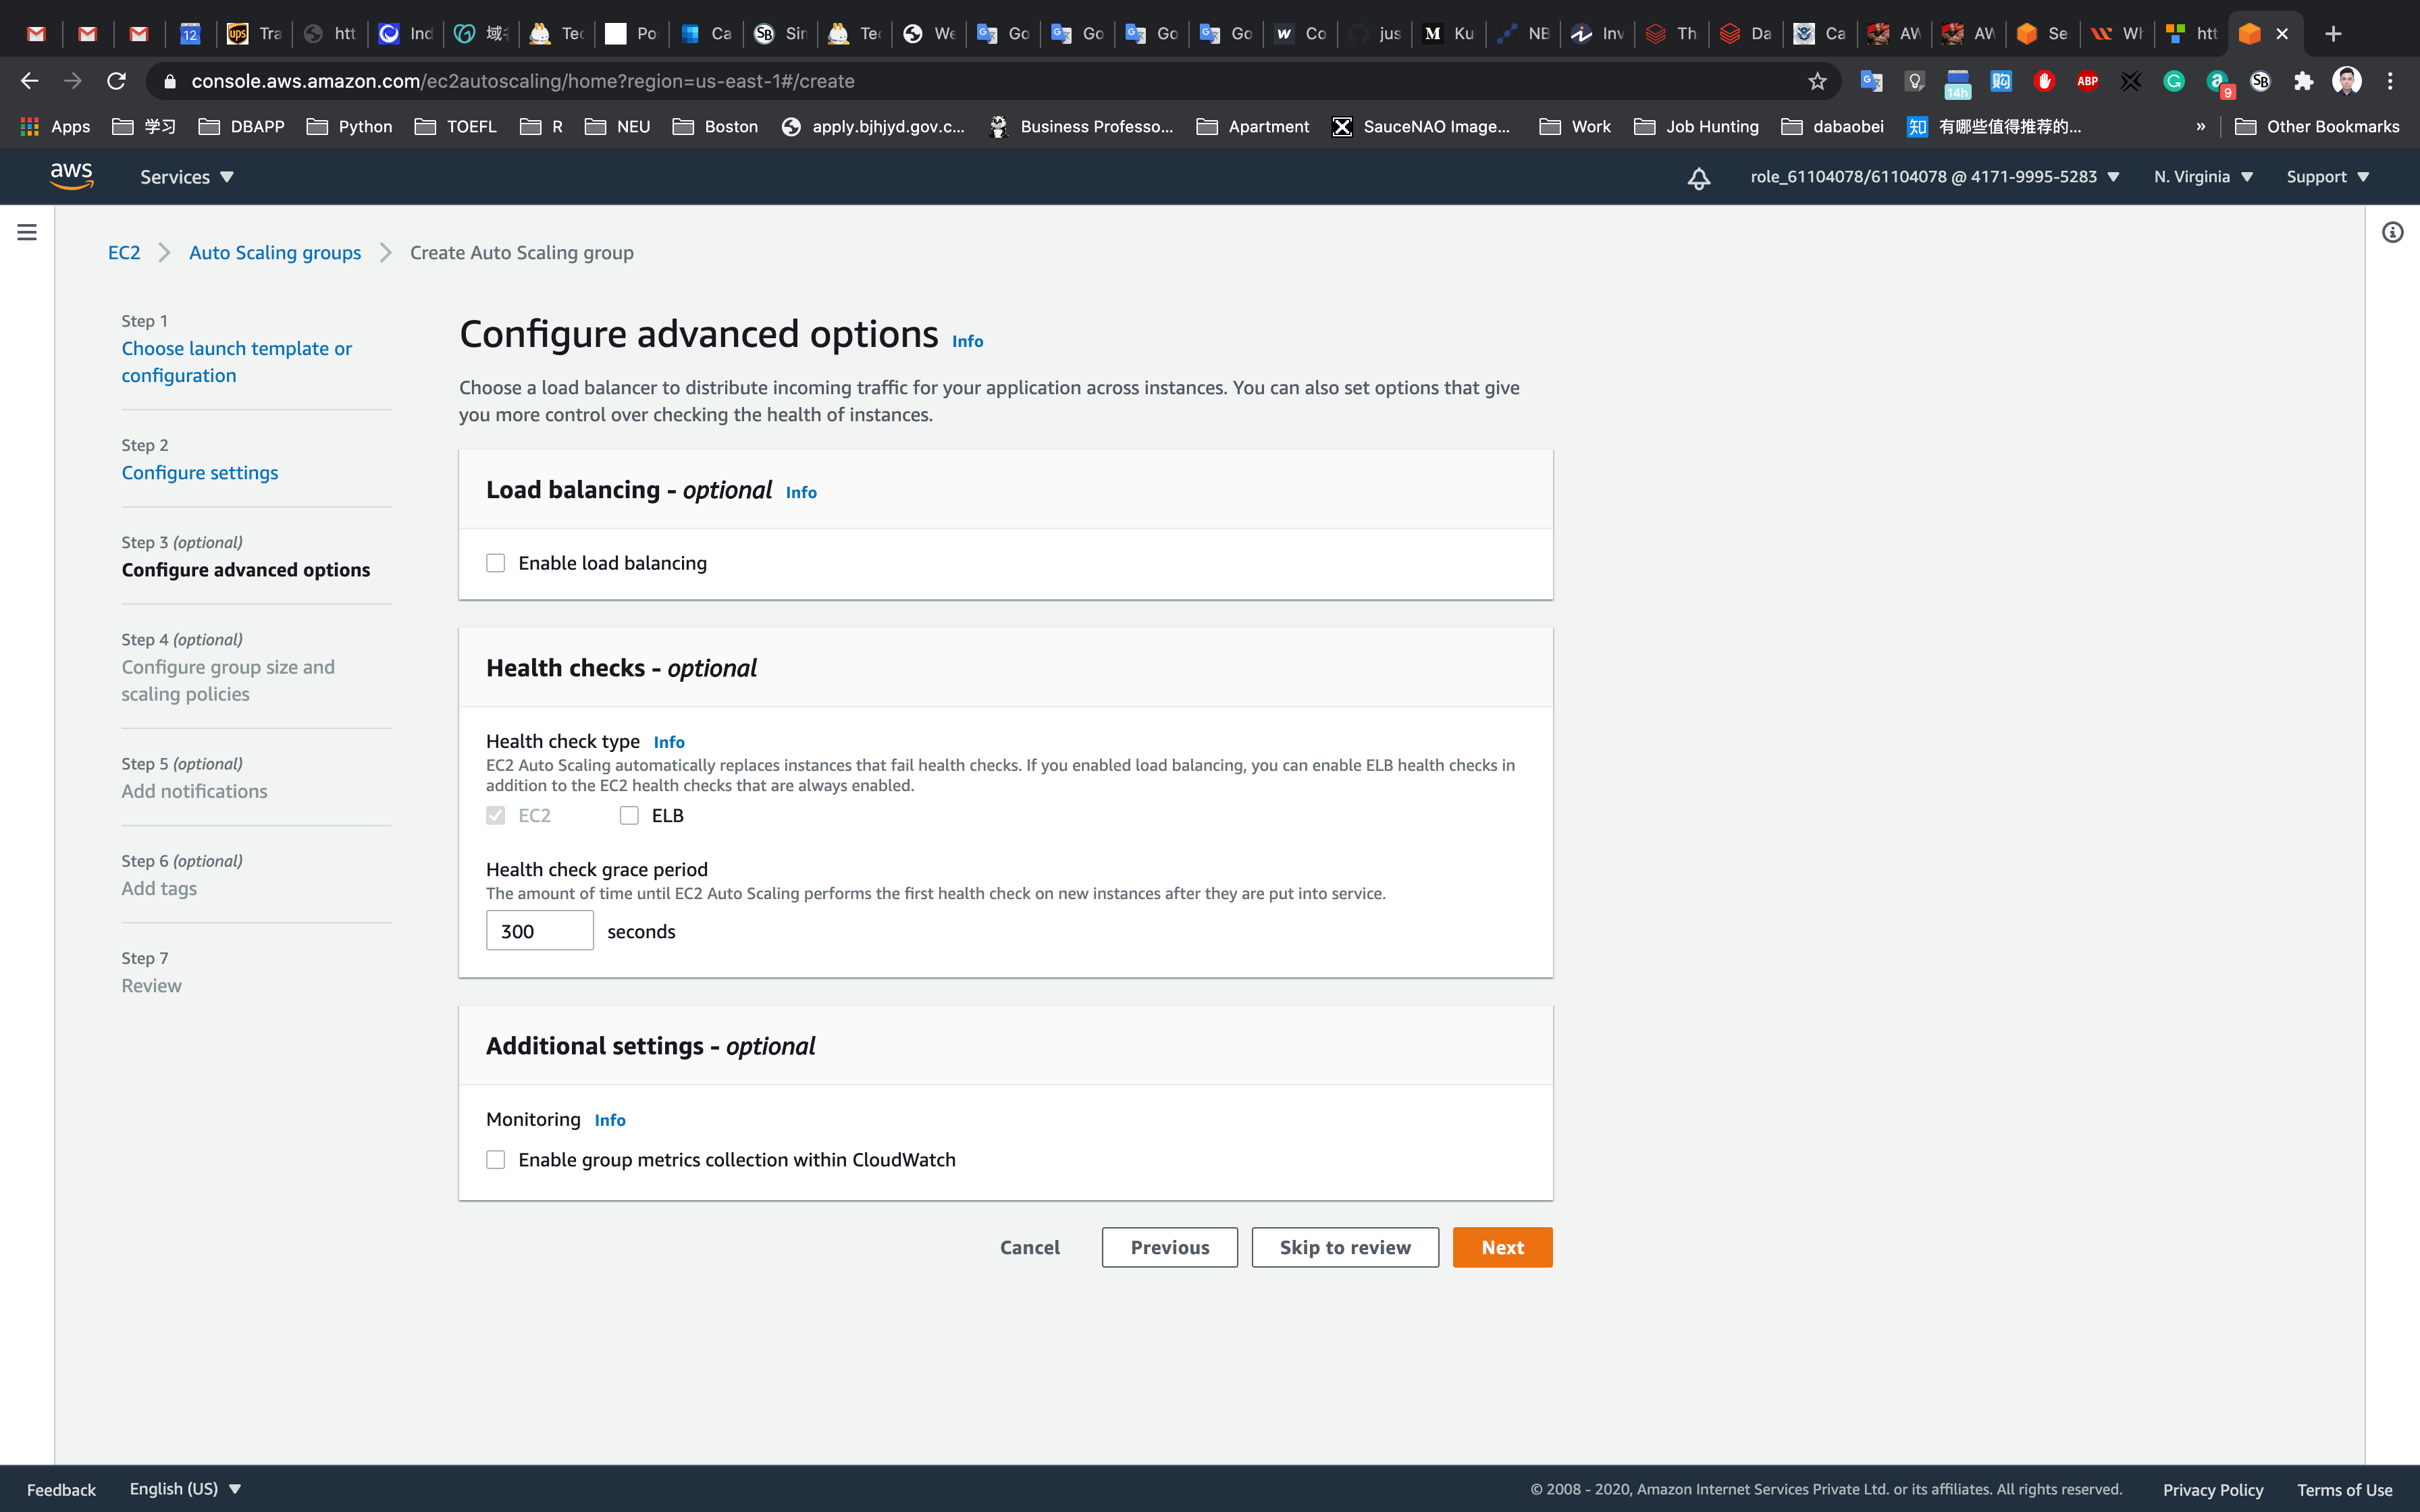Open the hamburger side navigation menu
Viewport: 2420px width, 1512px height.
[27, 232]
